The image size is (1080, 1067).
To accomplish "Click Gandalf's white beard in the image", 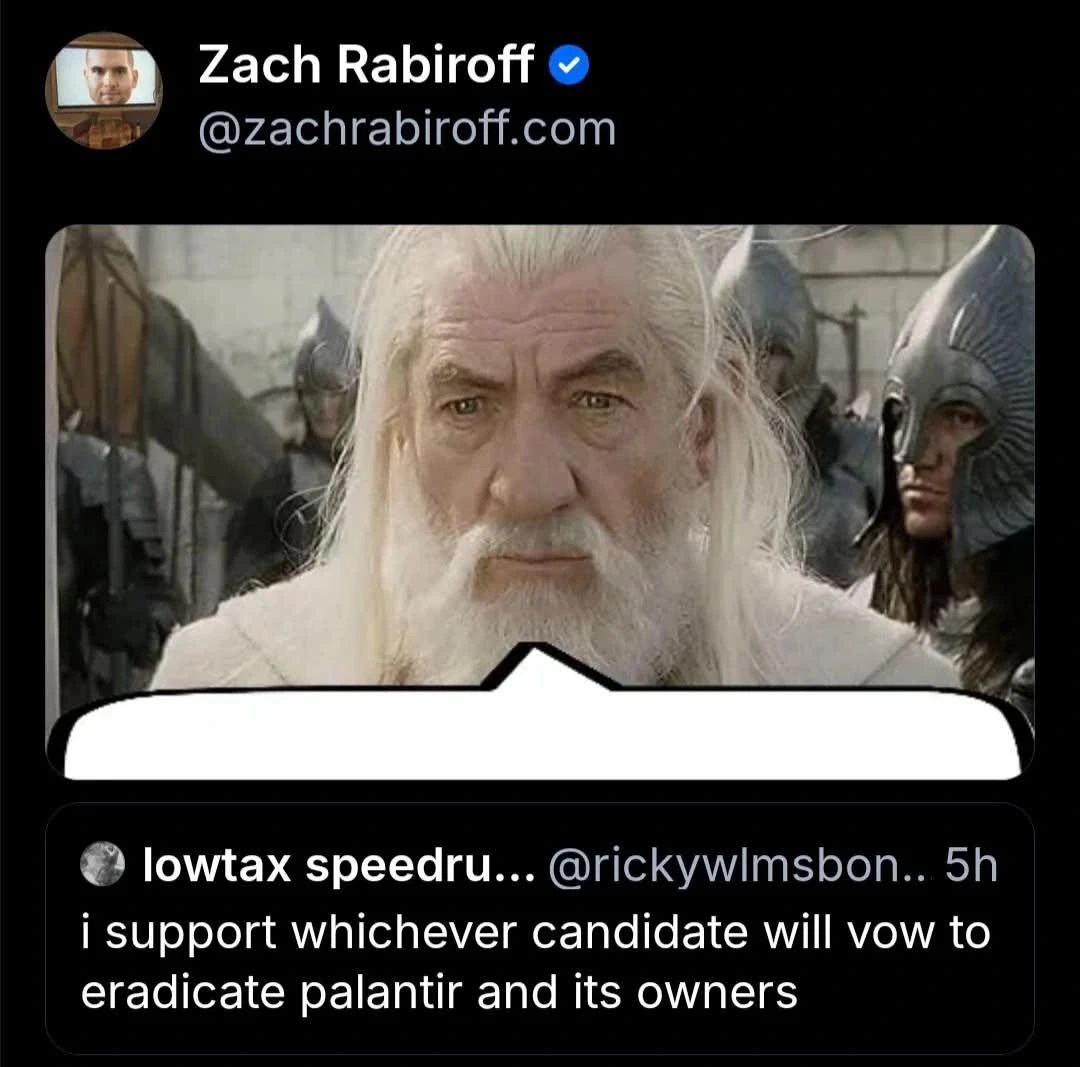I will [537, 592].
